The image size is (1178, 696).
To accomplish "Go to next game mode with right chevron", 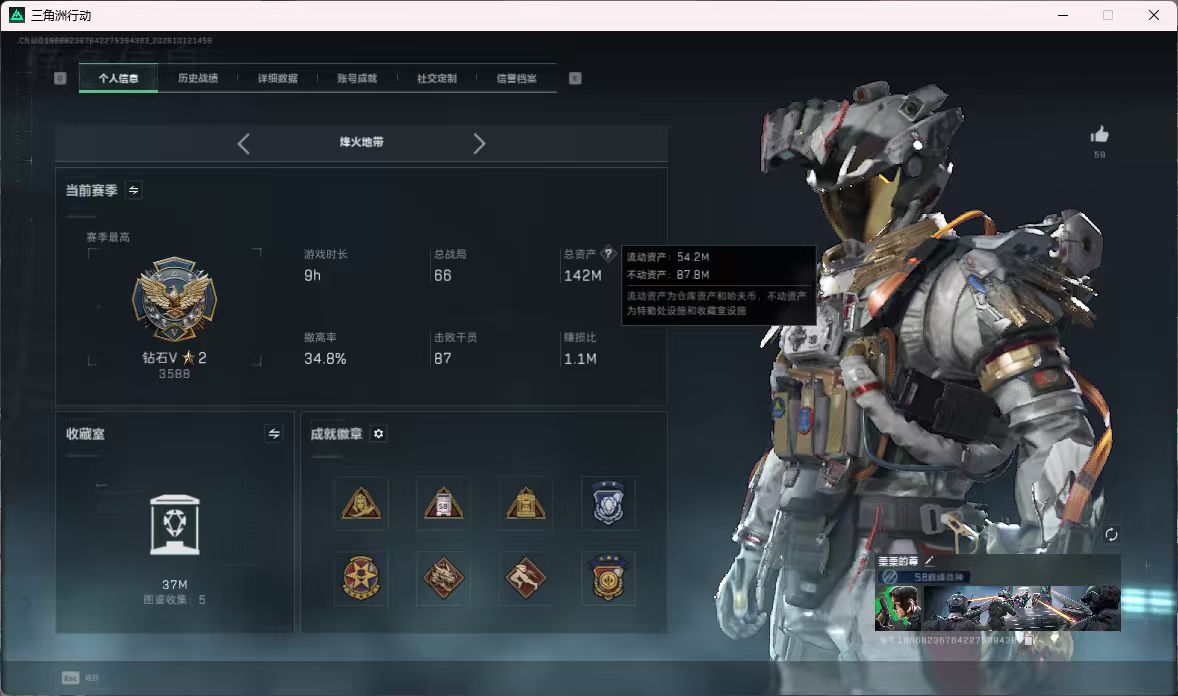I will 479,144.
